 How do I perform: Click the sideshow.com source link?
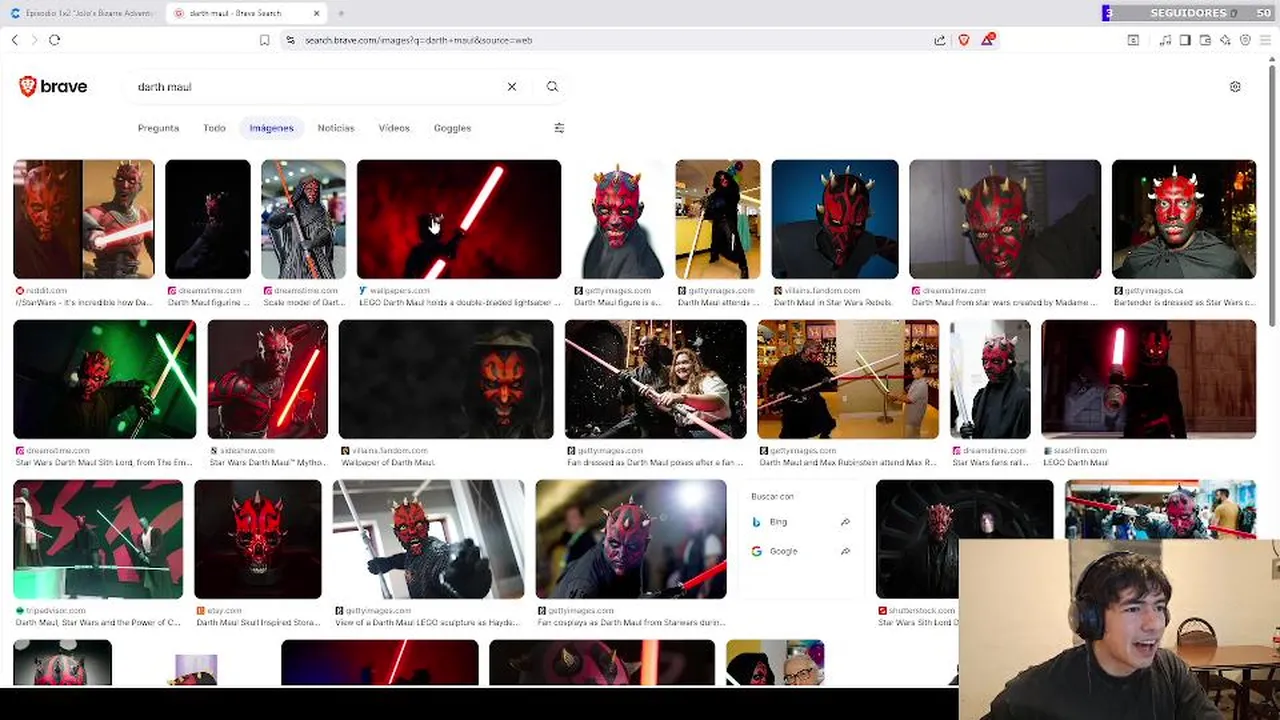pyautogui.click(x=244, y=451)
